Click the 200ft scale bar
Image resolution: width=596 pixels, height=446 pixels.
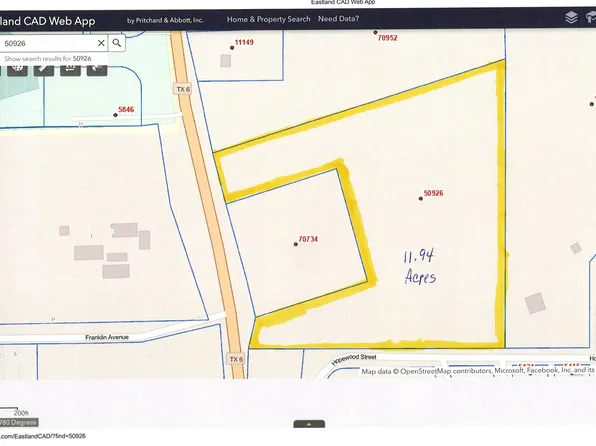(x=14, y=411)
